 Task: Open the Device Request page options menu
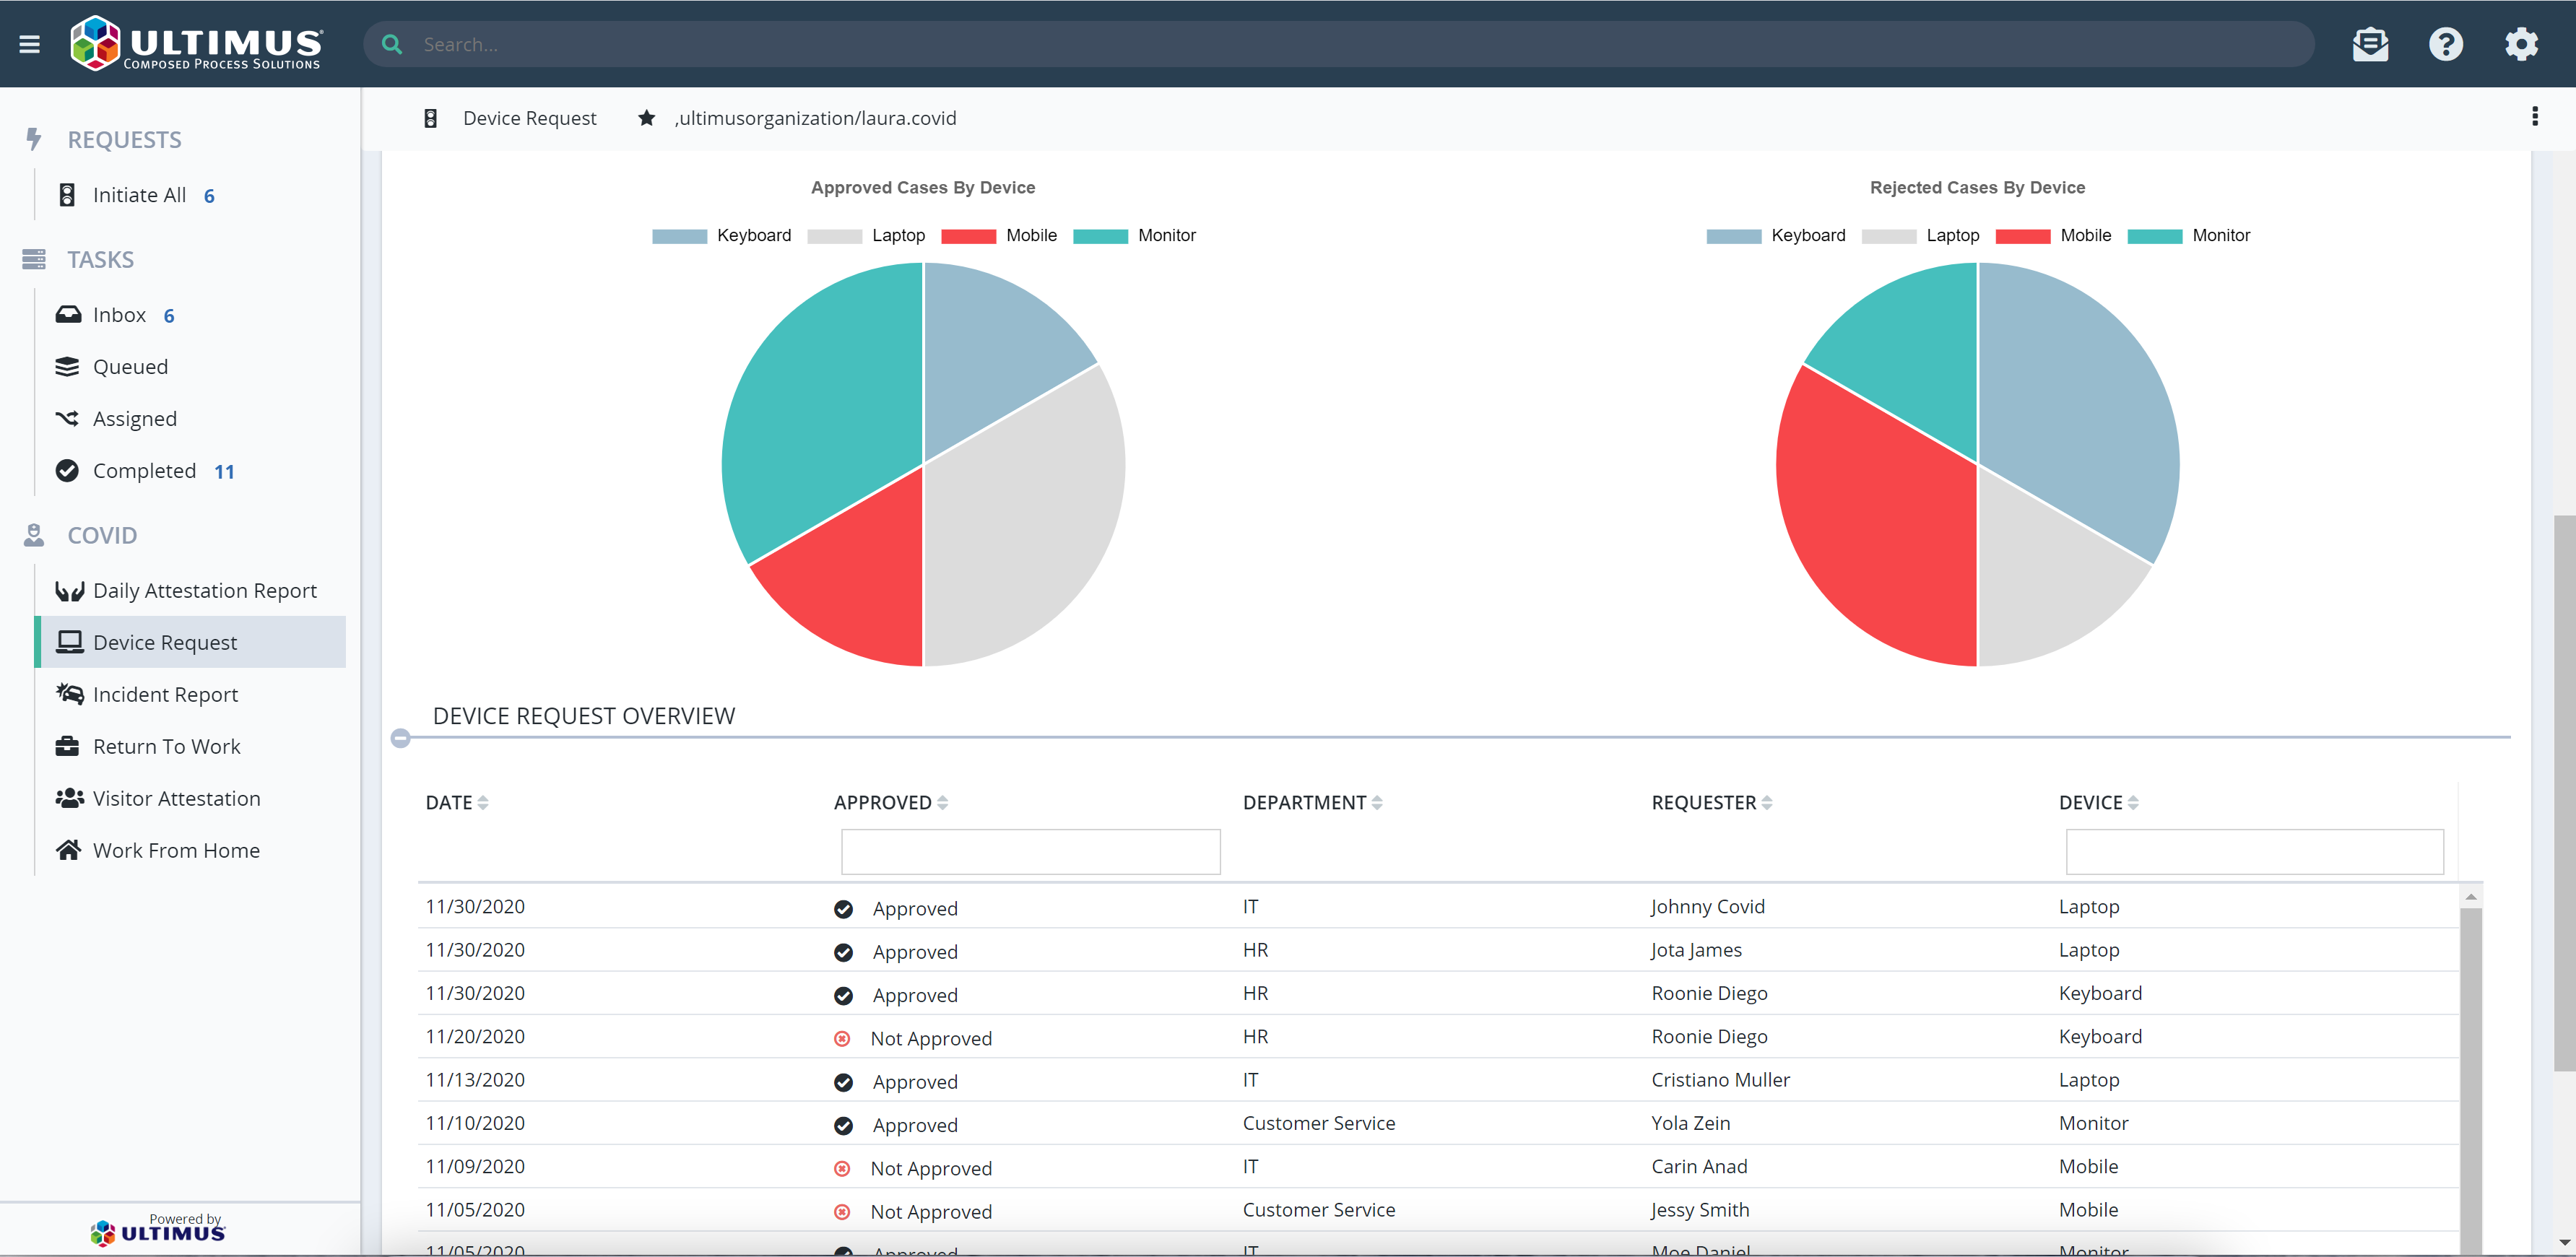[2535, 117]
